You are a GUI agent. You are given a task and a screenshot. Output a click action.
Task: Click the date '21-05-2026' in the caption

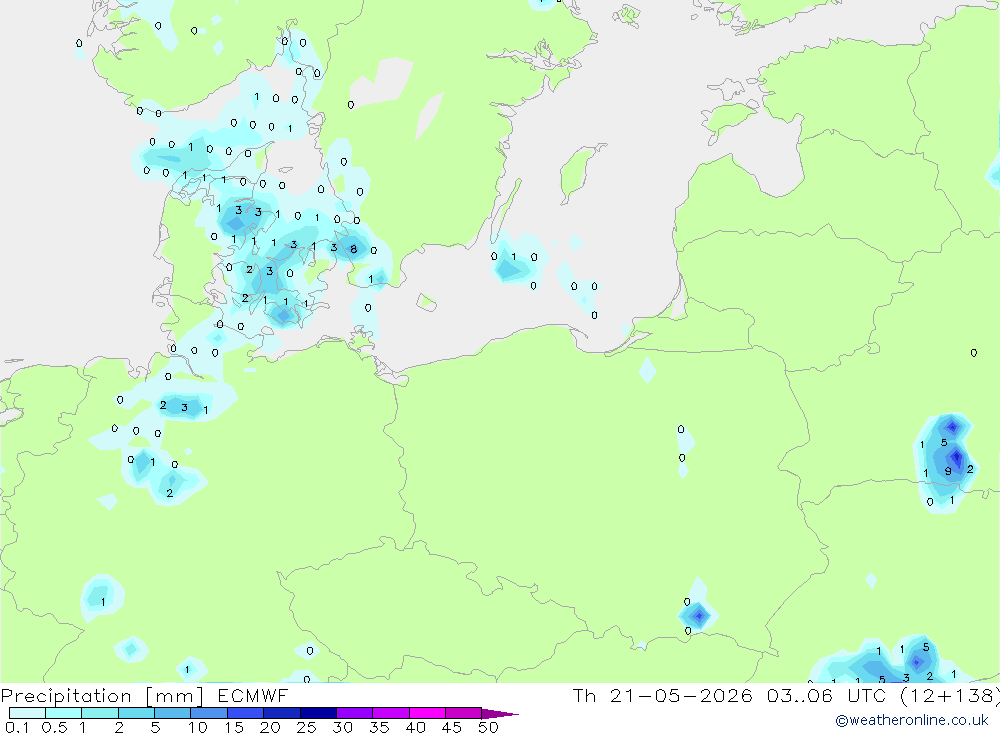[x=681, y=695]
